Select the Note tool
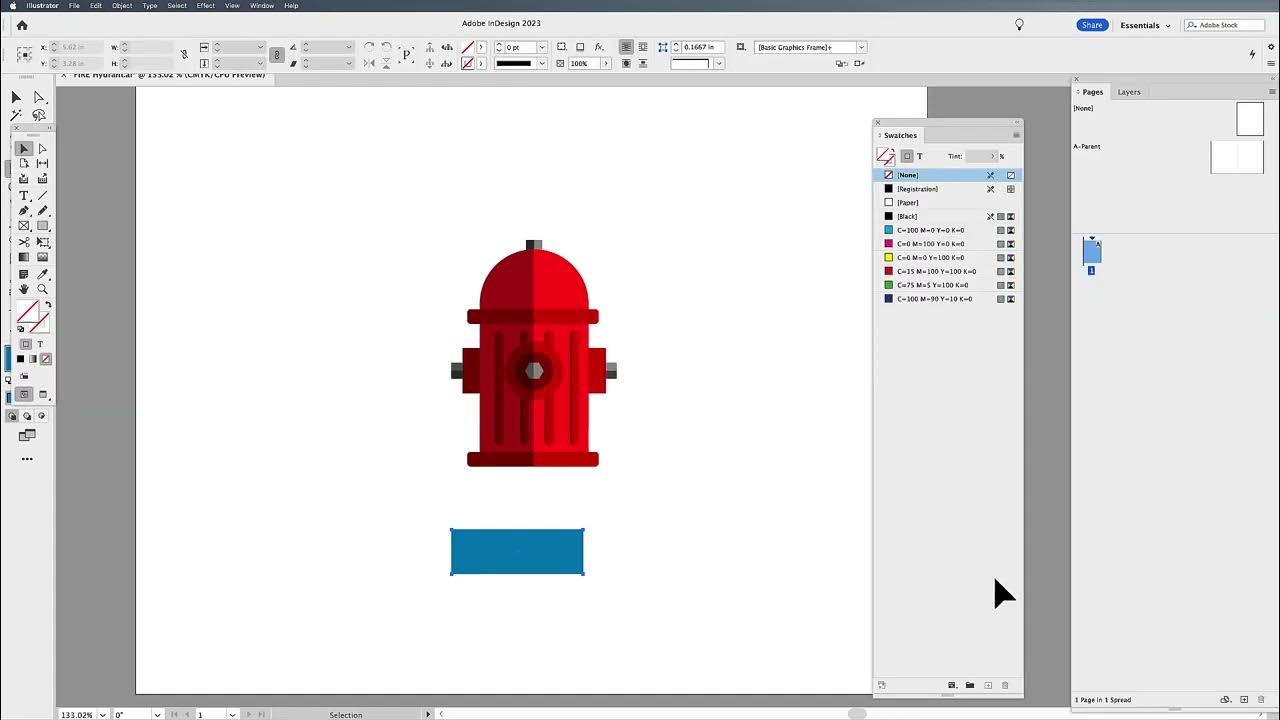Image resolution: width=1280 pixels, height=720 pixels. (x=24, y=274)
